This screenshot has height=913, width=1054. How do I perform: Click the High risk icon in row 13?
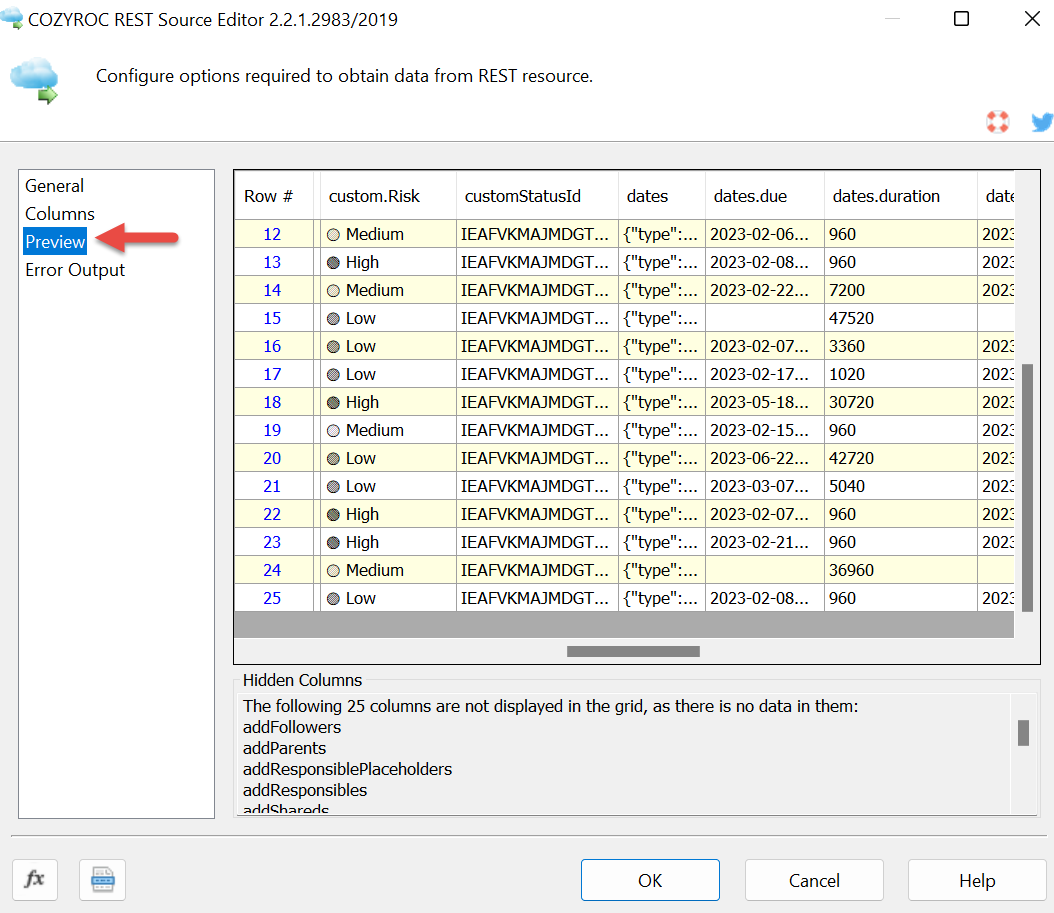[334, 263]
